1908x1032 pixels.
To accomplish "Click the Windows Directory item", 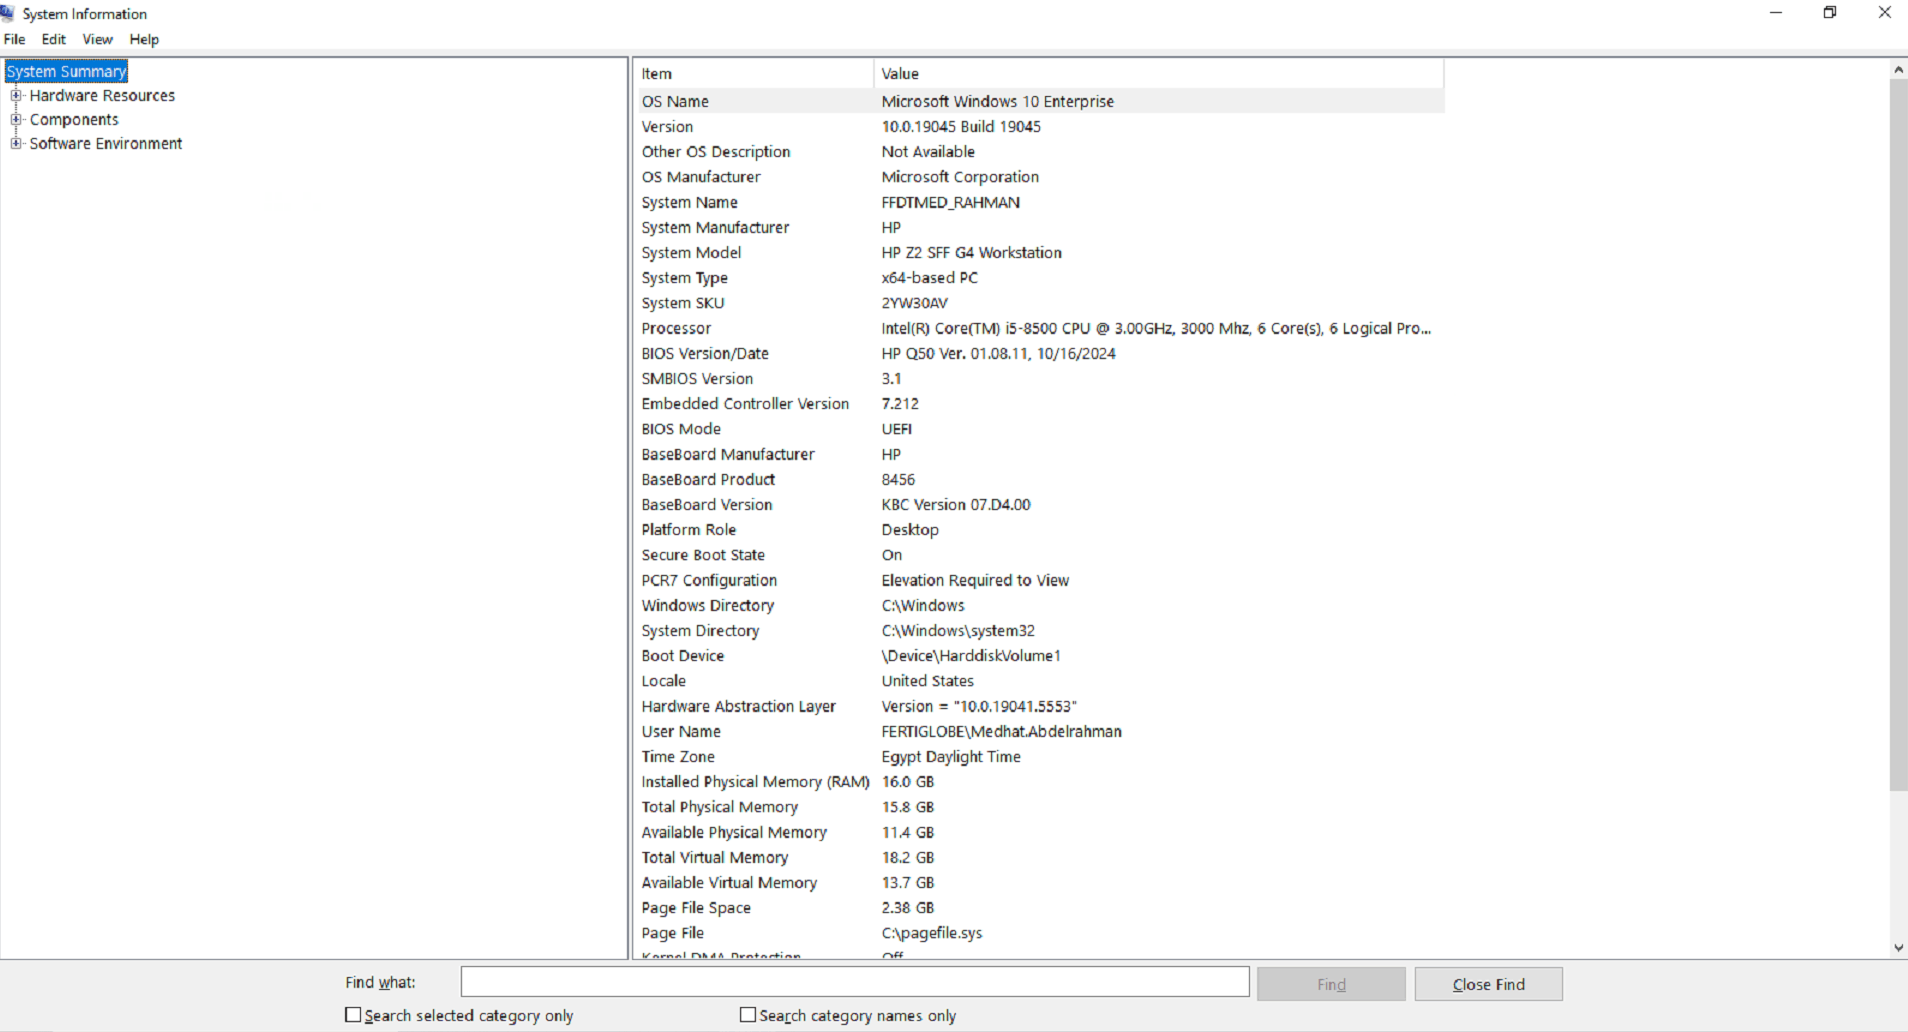I will [x=708, y=605].
